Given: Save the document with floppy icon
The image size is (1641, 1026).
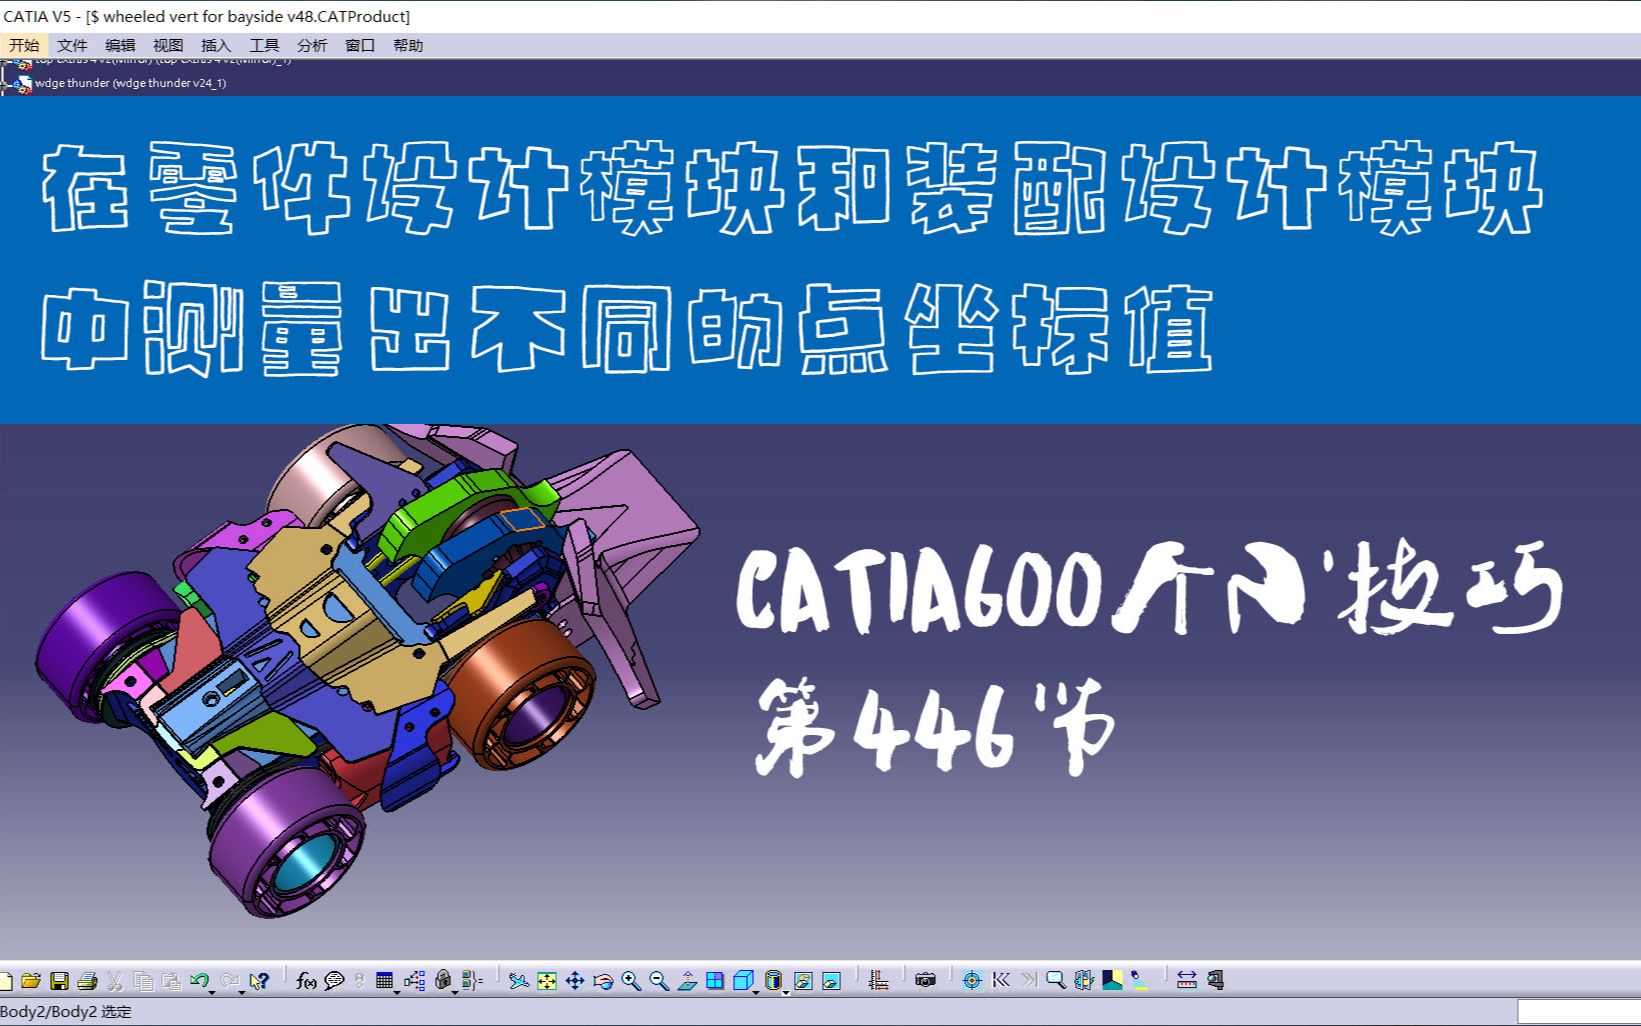Looking at the screenshot, I should click(x=59, y=981).
